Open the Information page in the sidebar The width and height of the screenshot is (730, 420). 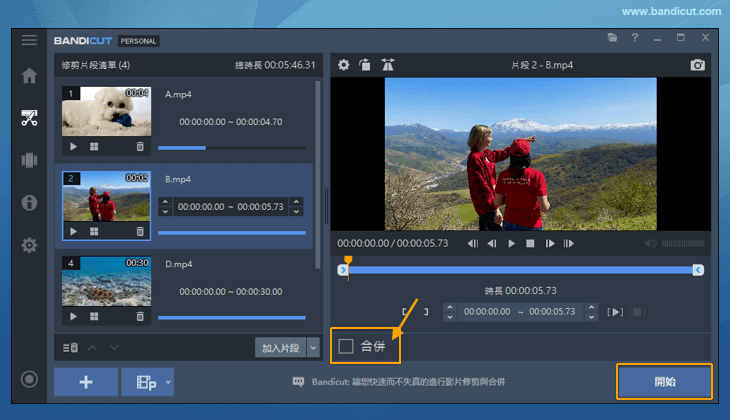pyautogui.click(x=29, y=203)
